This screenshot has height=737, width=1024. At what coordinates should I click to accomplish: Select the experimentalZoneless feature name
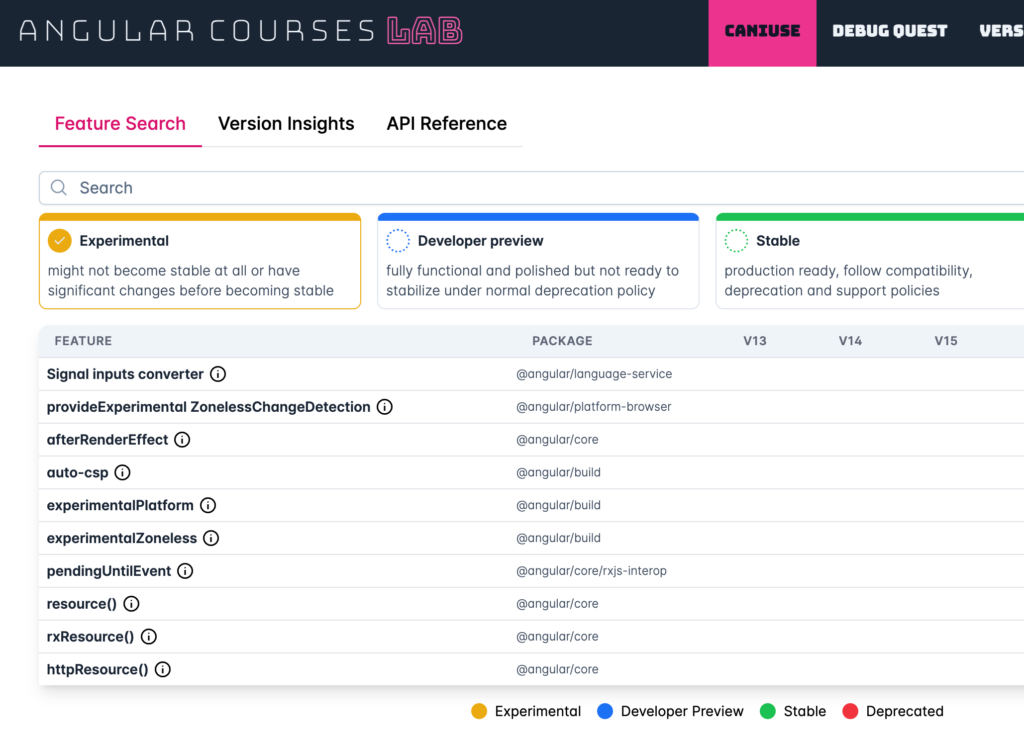click(x=121, y=538)
